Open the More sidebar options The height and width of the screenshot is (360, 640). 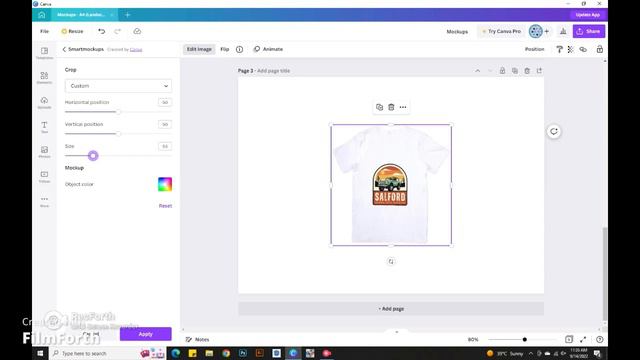44,201
